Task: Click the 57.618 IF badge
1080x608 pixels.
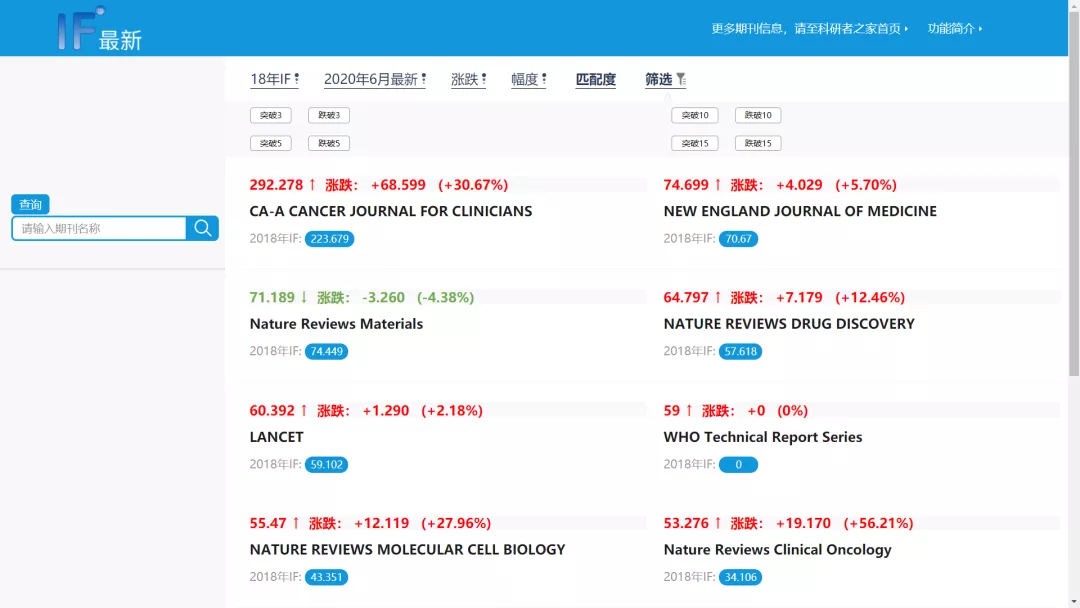Action: [740, 351]
